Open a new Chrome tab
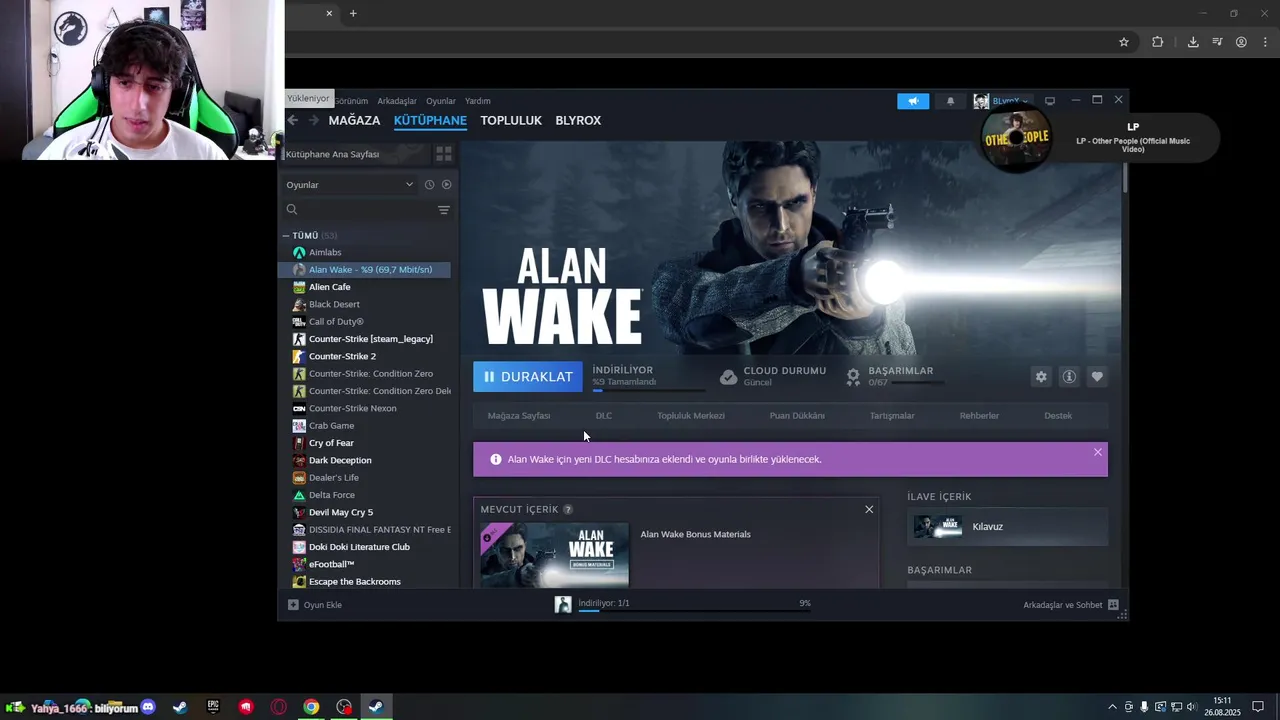Screen dimensions: 1280x720 point(353,13)
